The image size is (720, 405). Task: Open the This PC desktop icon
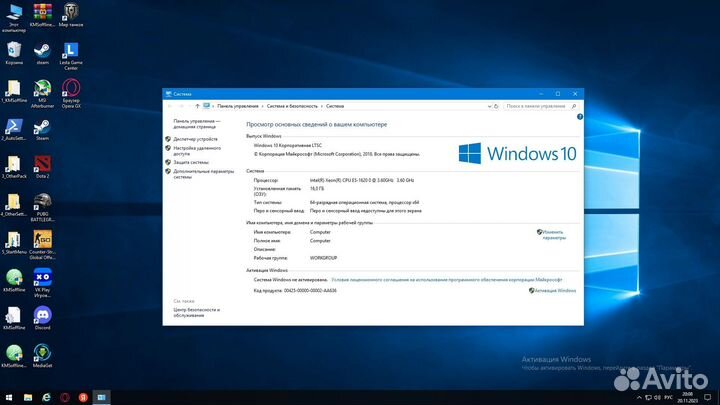click(14, 17)
